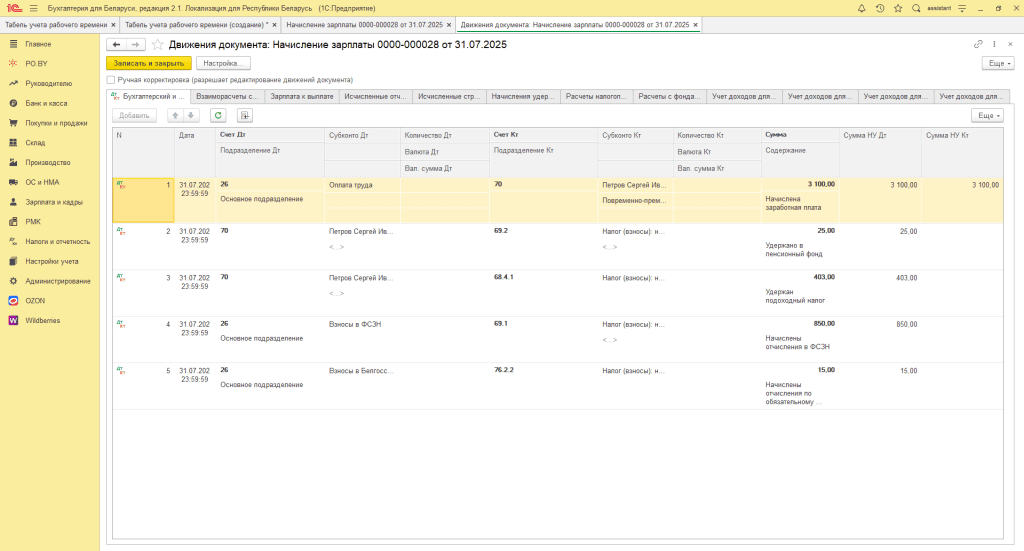Image resolution: width=1024 pixels, height=551 pixels.
Task: Open Налоги и отчетность section
Action: point(57,242)
